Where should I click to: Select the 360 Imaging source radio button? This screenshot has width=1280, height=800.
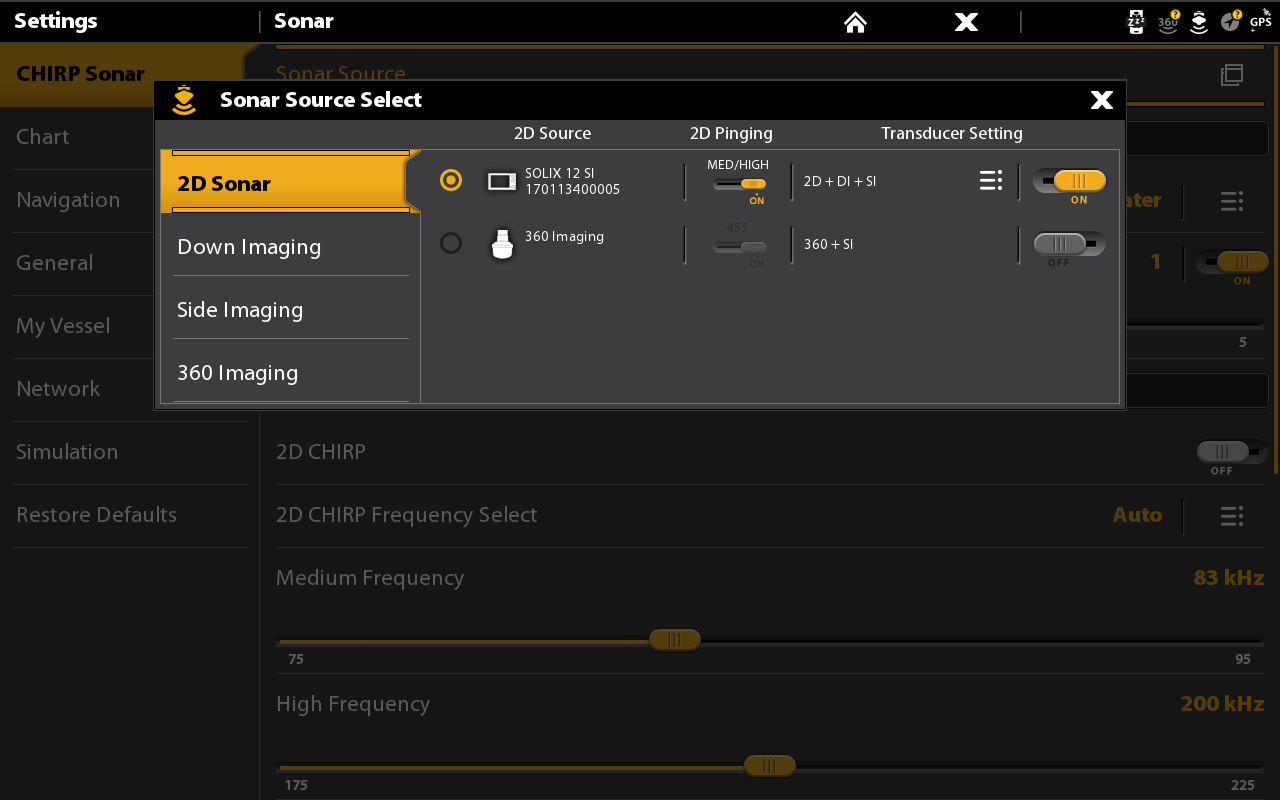pos(451,243)
